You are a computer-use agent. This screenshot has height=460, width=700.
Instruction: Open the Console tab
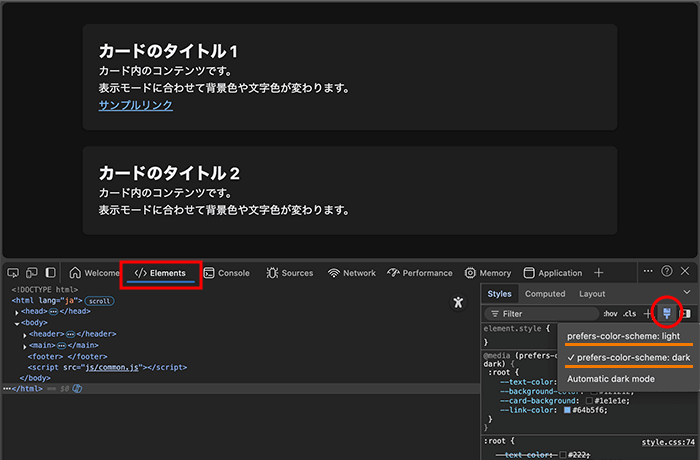(x=227, y=273)
